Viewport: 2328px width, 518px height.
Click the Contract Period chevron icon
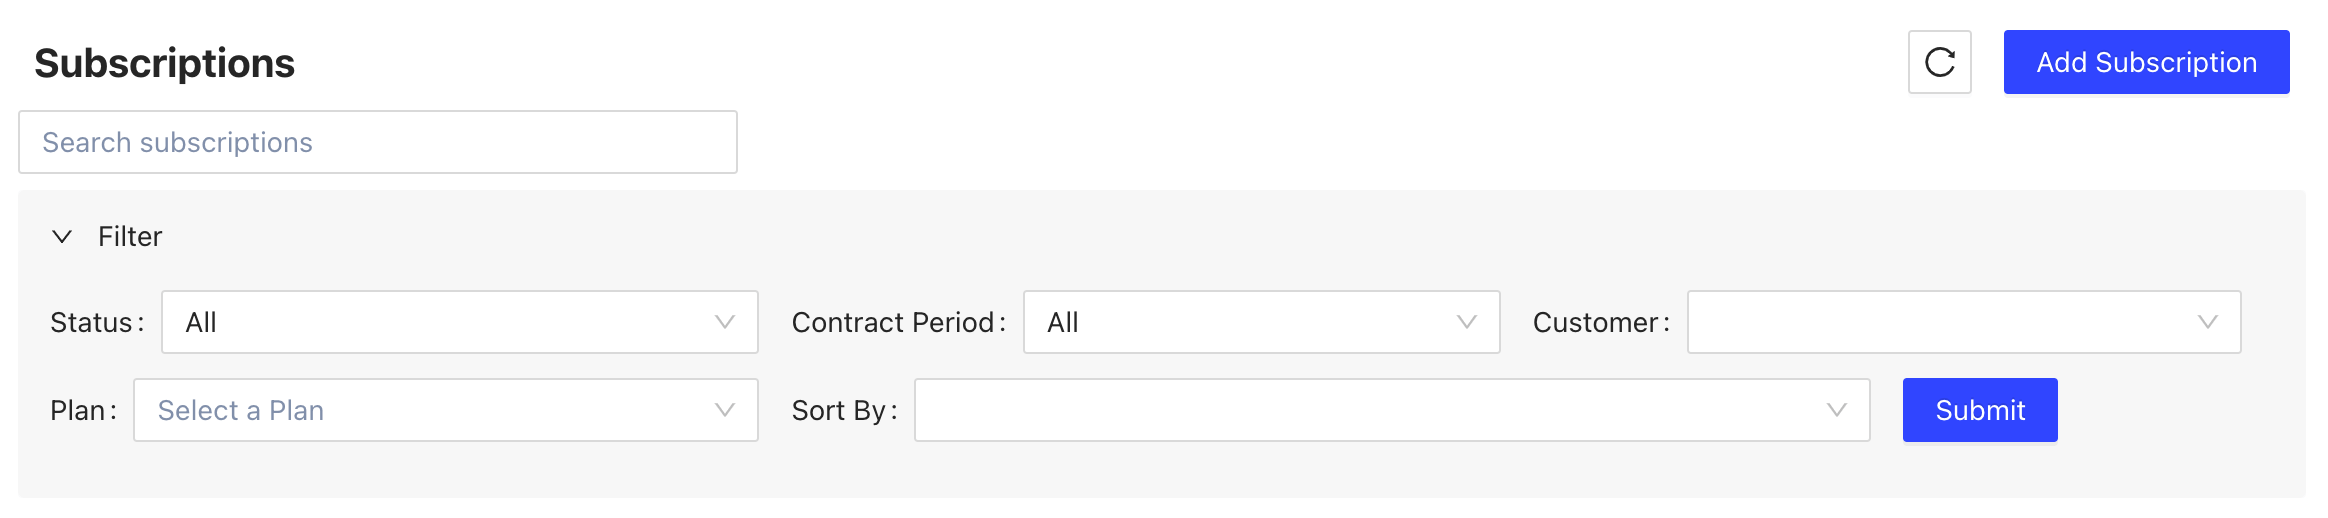click(1466, 322)
